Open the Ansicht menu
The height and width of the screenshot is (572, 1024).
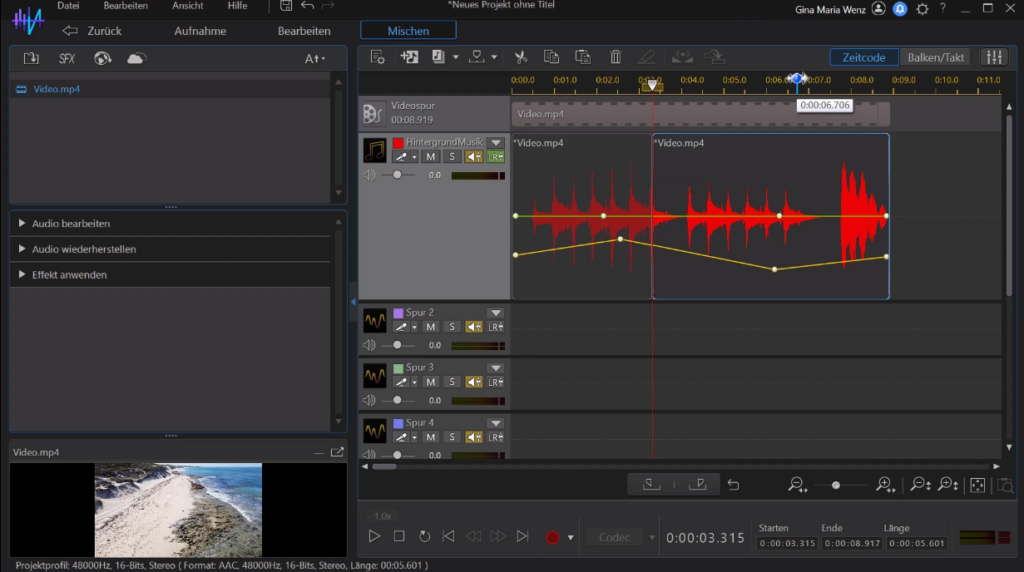pos(187,6)
